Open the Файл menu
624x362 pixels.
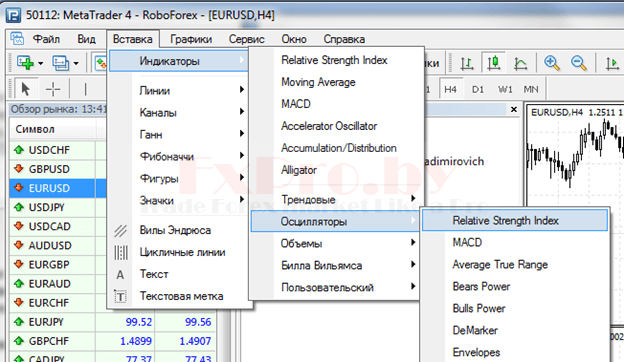click(x=46, y=39)
